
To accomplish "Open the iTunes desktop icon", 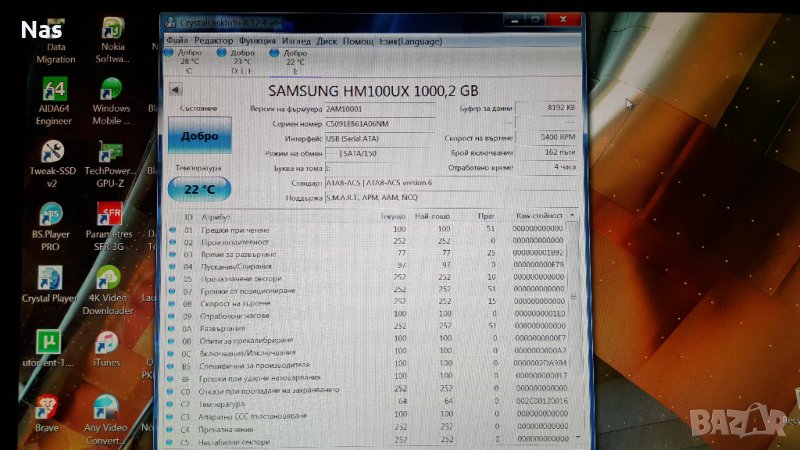I will point(107,343).
